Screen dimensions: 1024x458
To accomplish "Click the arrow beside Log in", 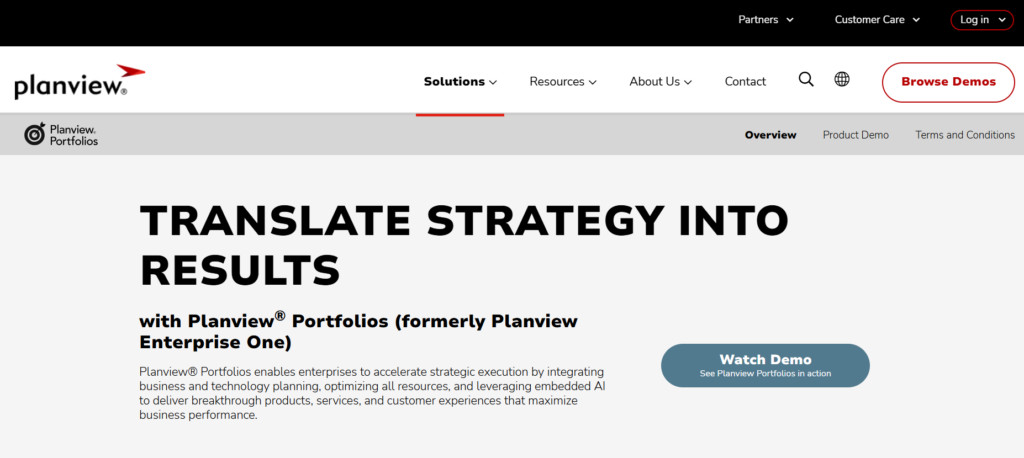I will click(x=1000, y=20).
